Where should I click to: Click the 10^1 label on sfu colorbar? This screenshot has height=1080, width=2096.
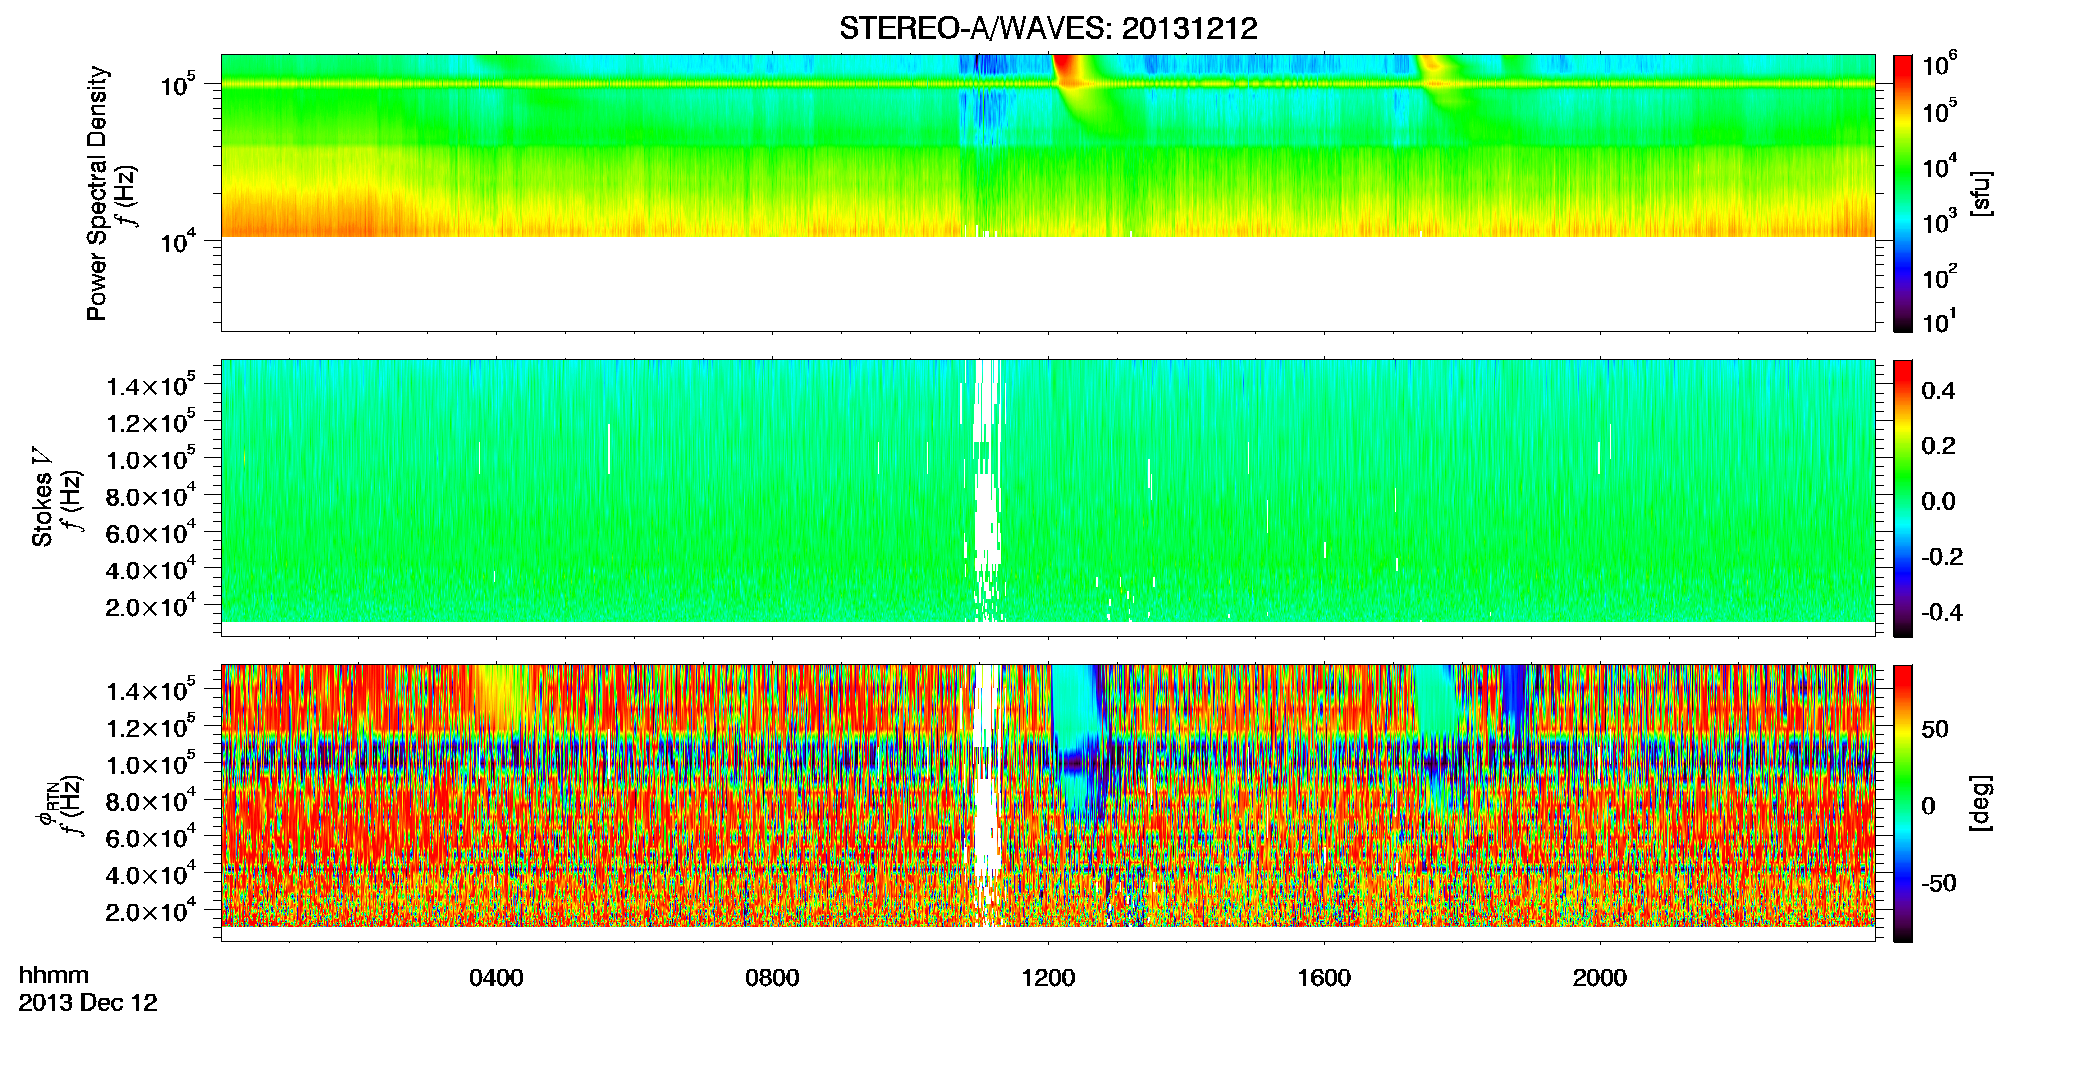(x=1939, y=322)
